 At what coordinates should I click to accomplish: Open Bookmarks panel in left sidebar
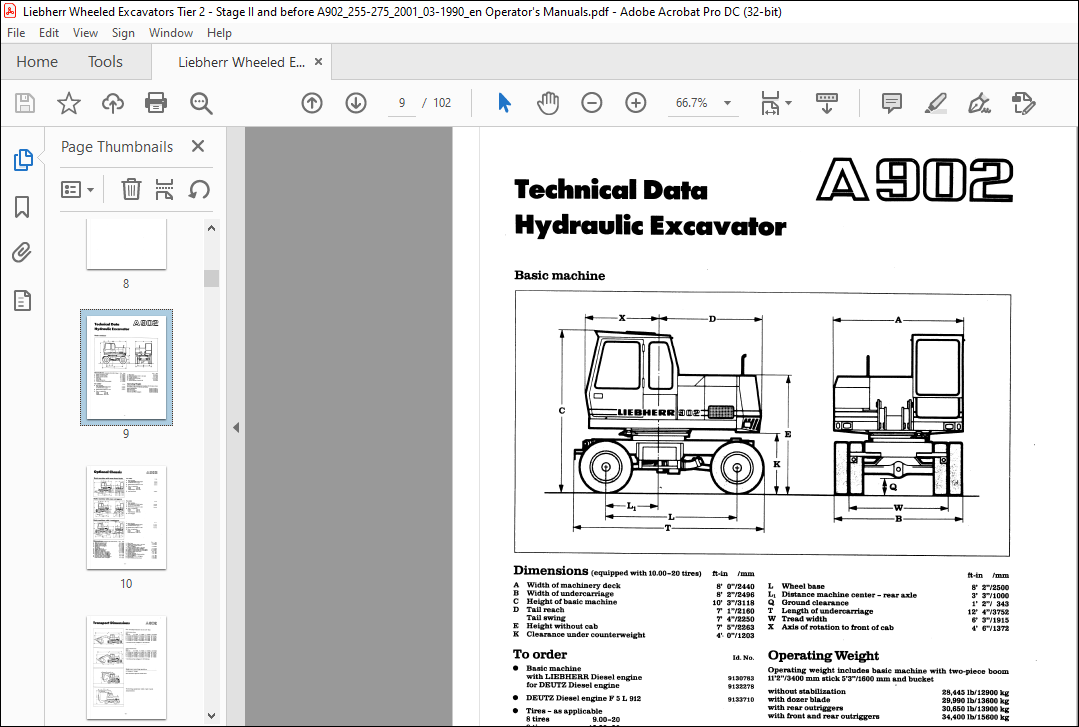(22, 207)
